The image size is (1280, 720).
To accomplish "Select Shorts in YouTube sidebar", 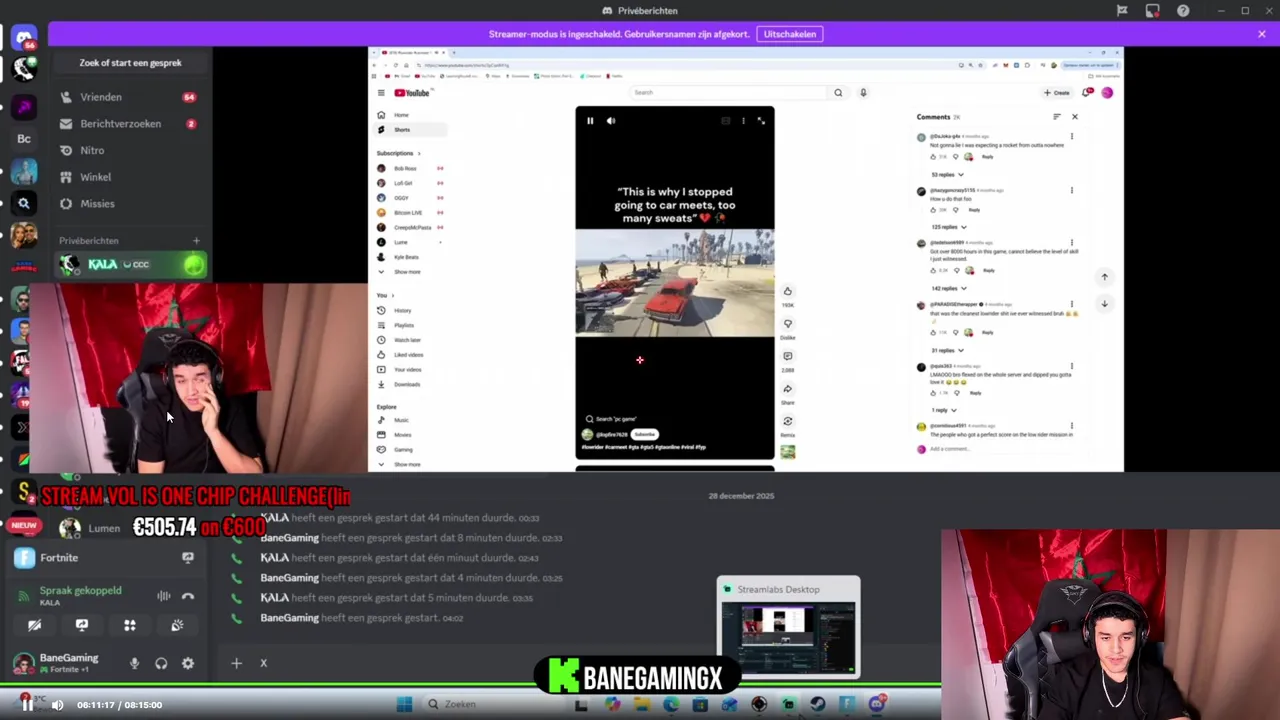I will click(410, 130).
